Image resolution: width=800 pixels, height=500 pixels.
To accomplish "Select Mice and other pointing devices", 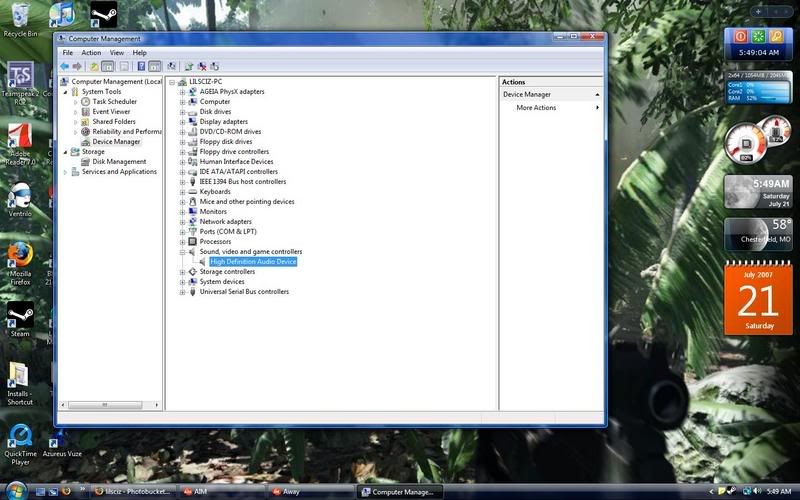I will [247, 202].
